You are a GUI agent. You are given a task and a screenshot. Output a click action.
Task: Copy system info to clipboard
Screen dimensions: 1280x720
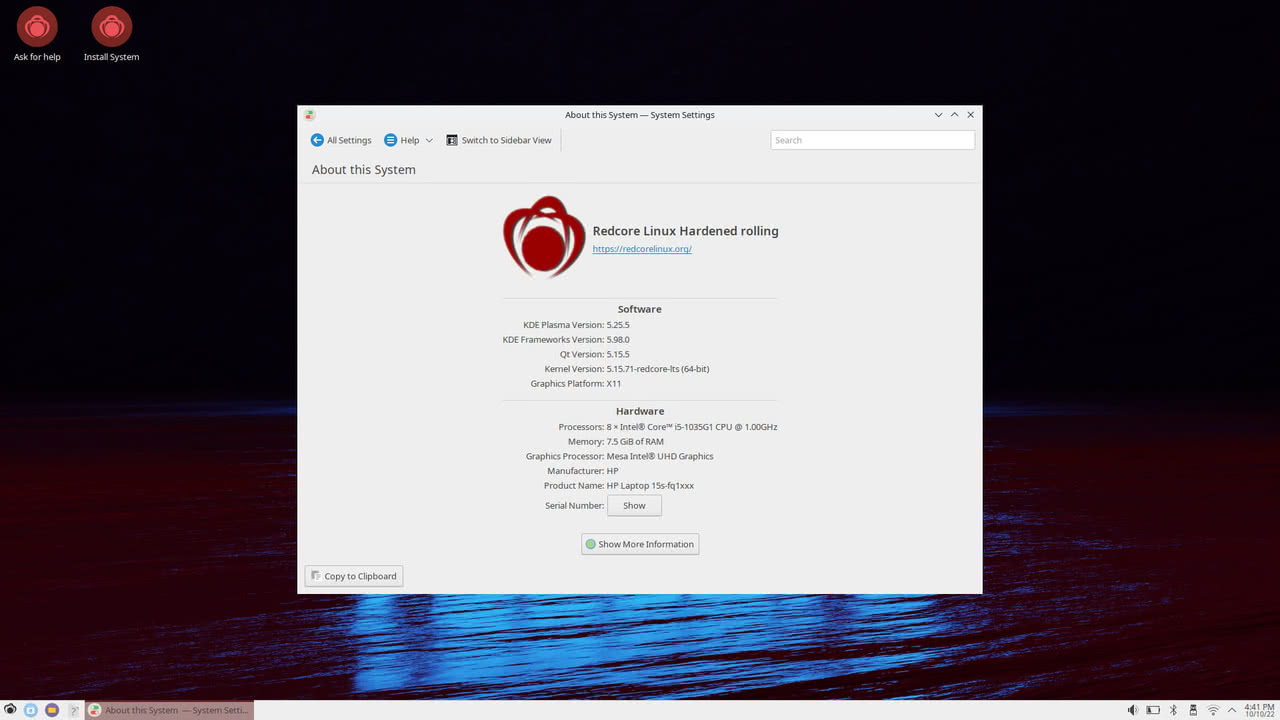pos(353,576)
